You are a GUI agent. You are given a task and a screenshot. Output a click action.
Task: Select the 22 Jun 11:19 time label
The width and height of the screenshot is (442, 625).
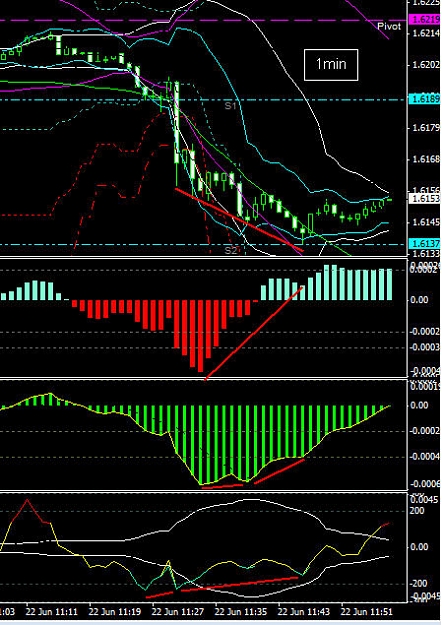(x=114, y=611)
